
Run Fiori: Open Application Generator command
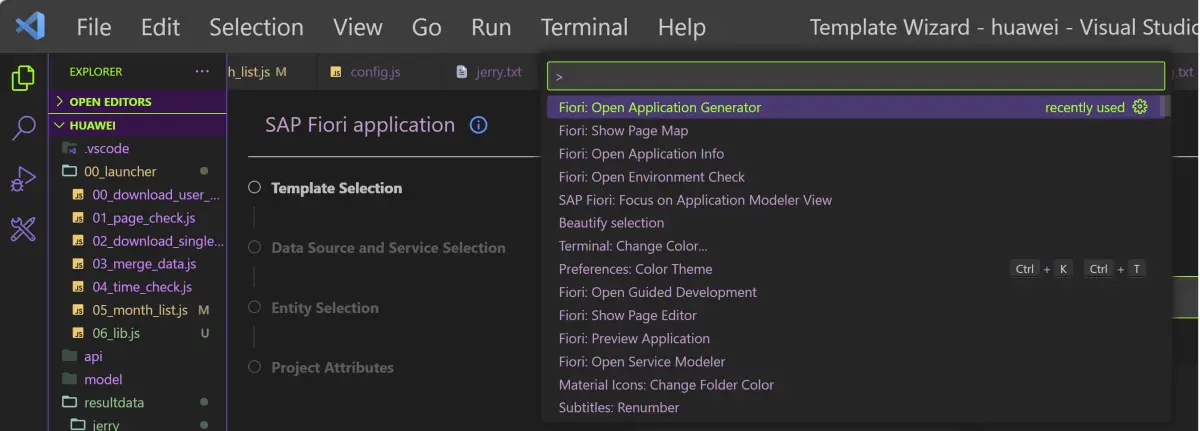(x=856, y=107)
